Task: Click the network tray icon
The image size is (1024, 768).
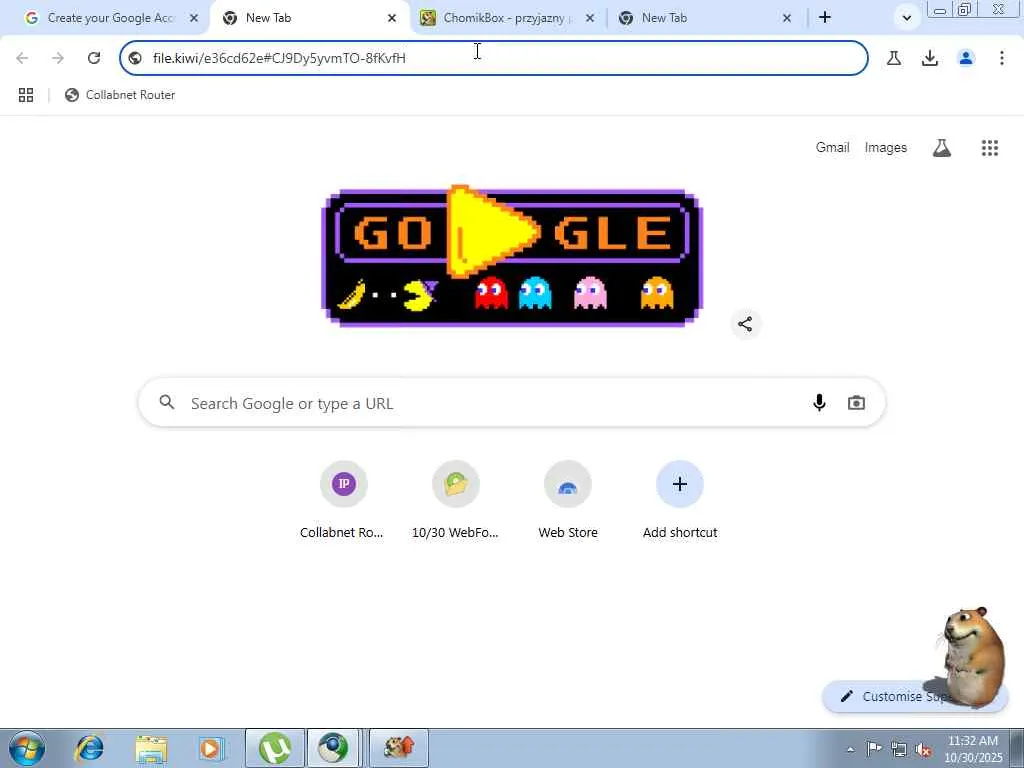Action: coord(899,749)
